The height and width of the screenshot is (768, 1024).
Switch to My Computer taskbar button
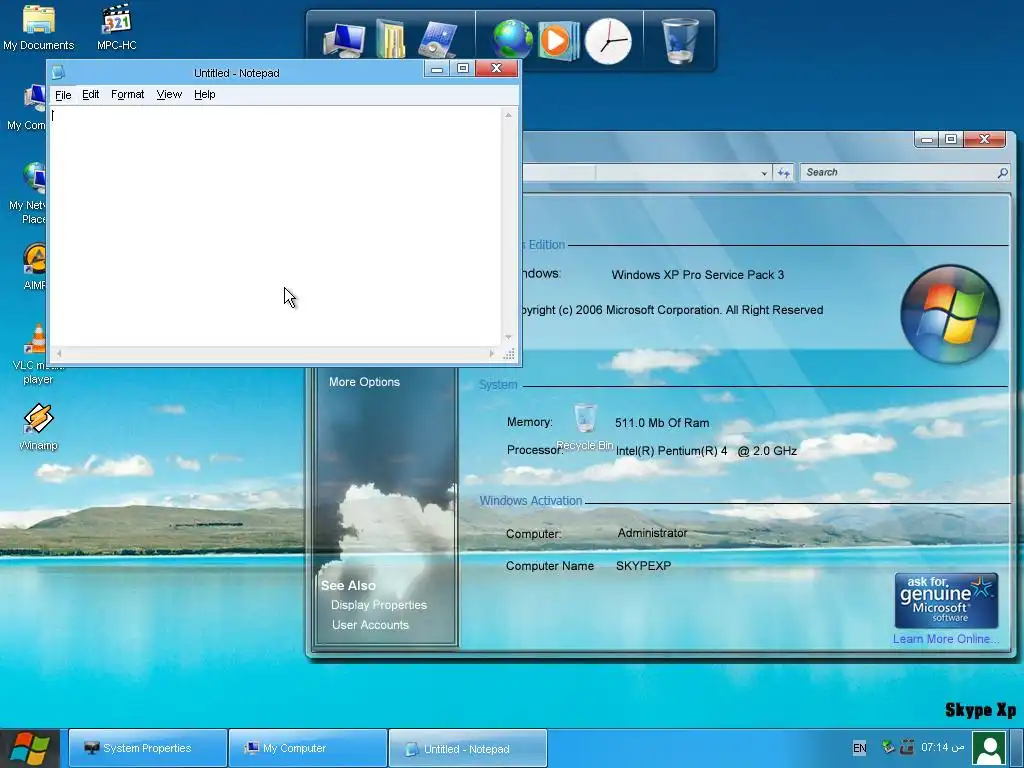[x=308, y=748]
